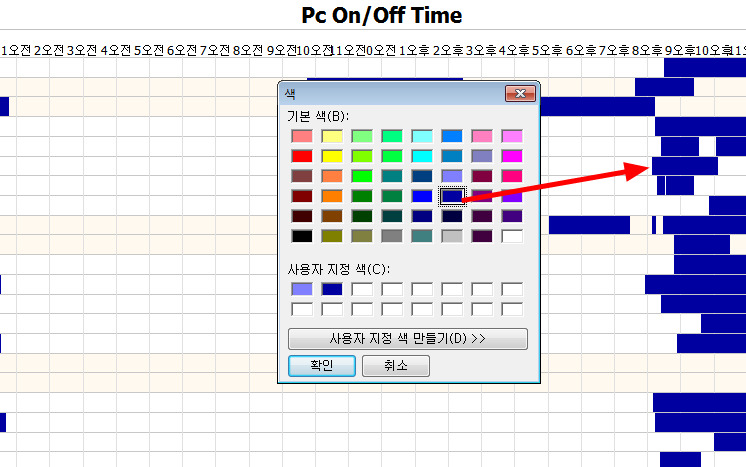Image resolution: width=746 pixels, height=467 pixels.
Task: Click the Pc On/Off Time chart title
Action: click(382, 15)
